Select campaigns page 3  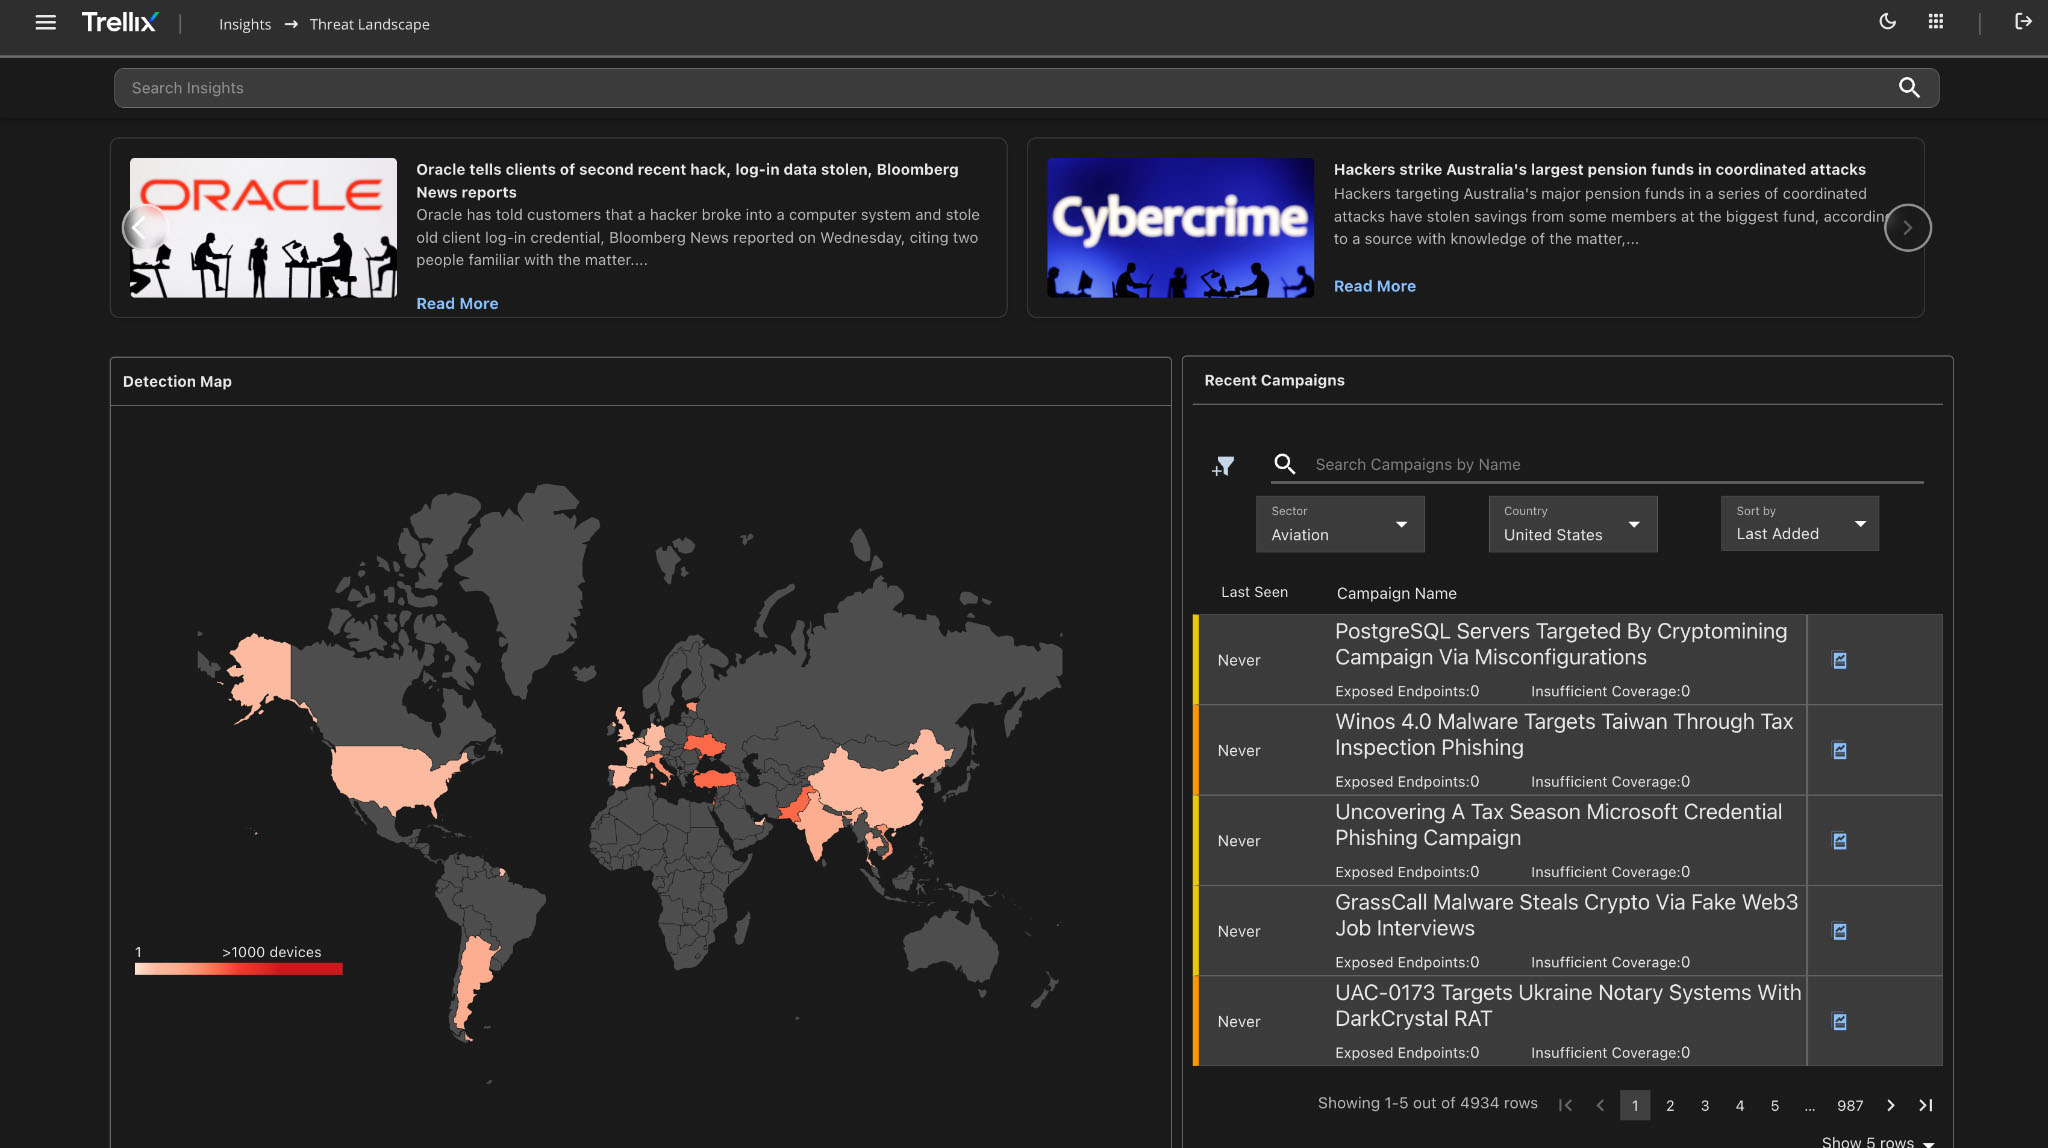[1705, 1105]
